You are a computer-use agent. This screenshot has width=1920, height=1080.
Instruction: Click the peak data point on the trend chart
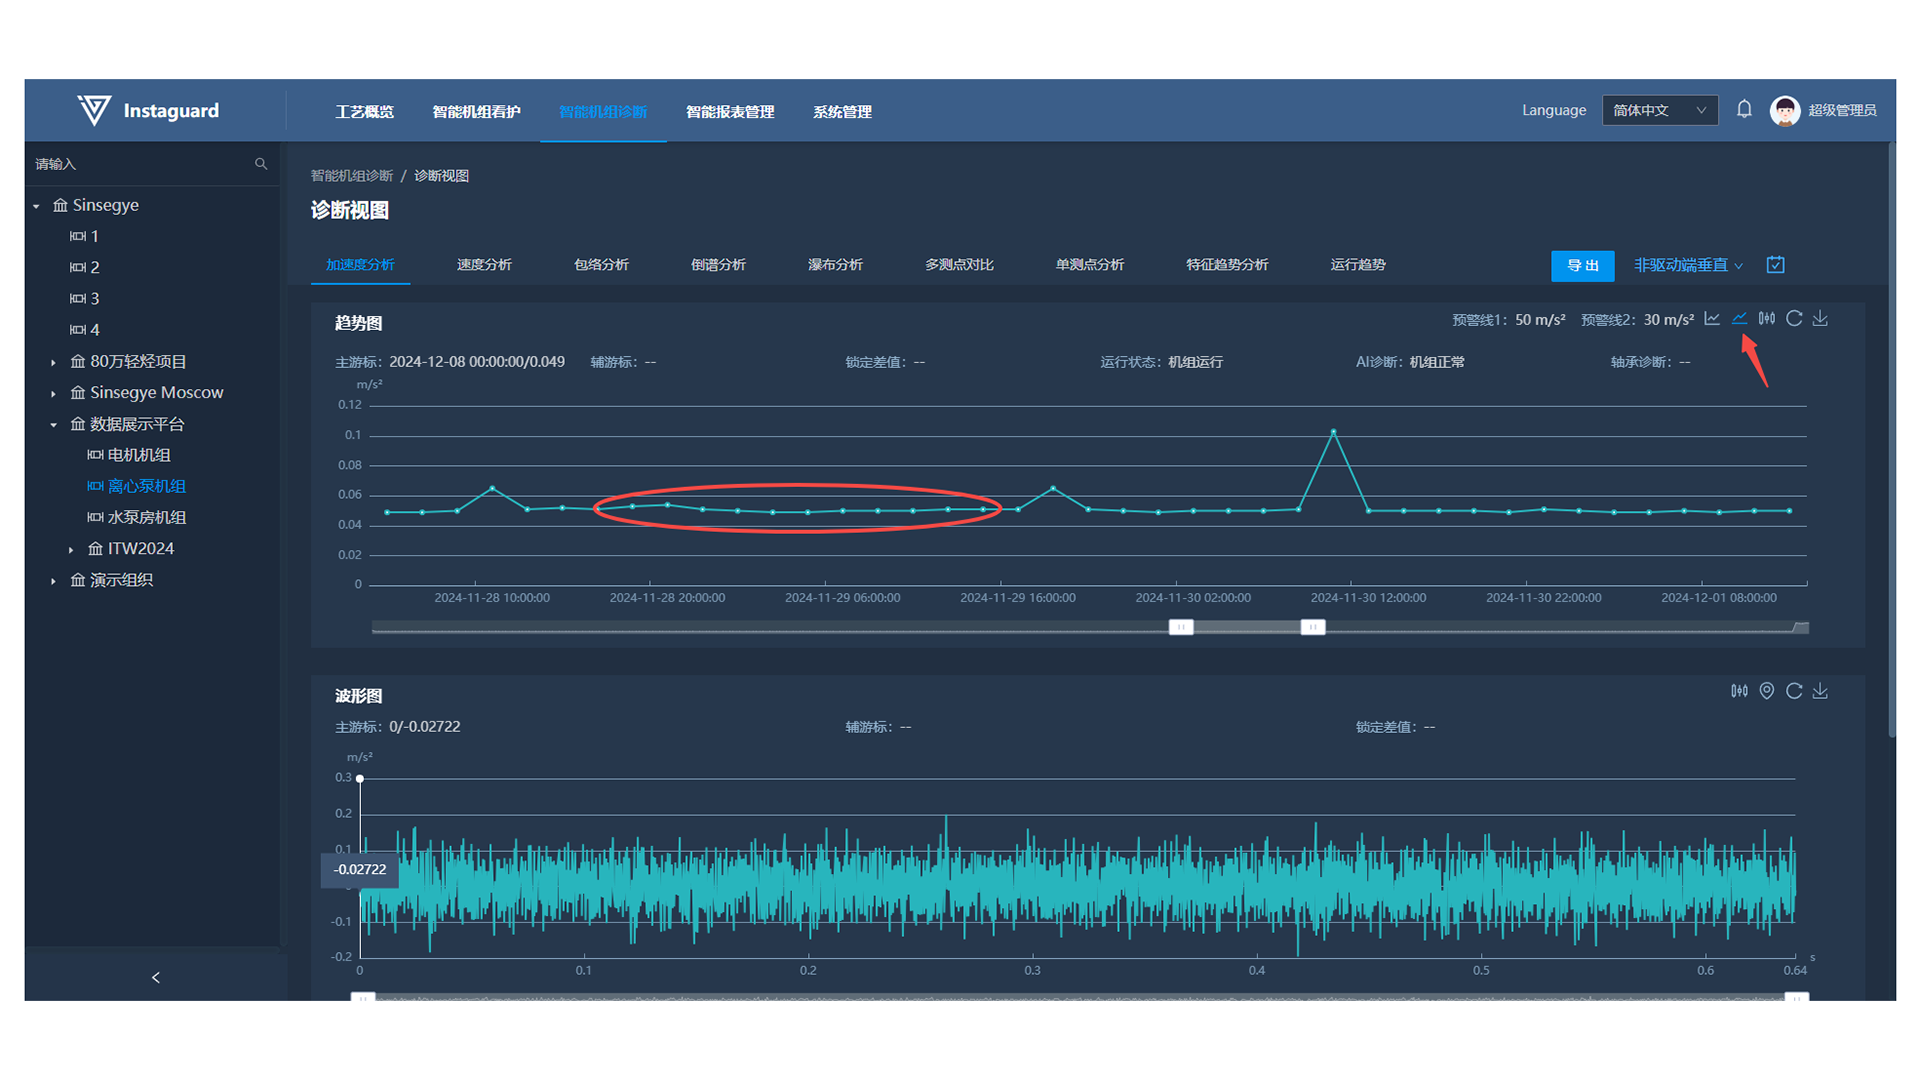[x=1333, y=431]
